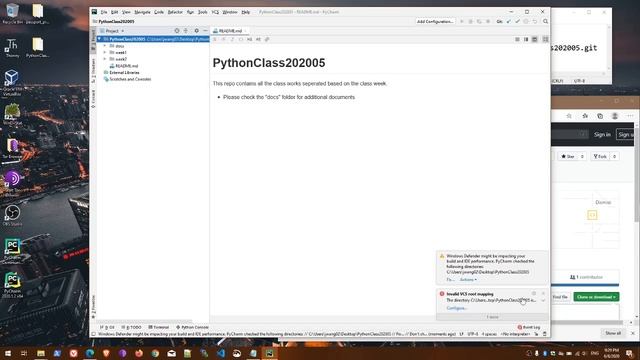Image resolution: width=640 pixels, height=360 pixels.
Task: Open VirtualBox desktop shortcut
Action: pos(12,83)
